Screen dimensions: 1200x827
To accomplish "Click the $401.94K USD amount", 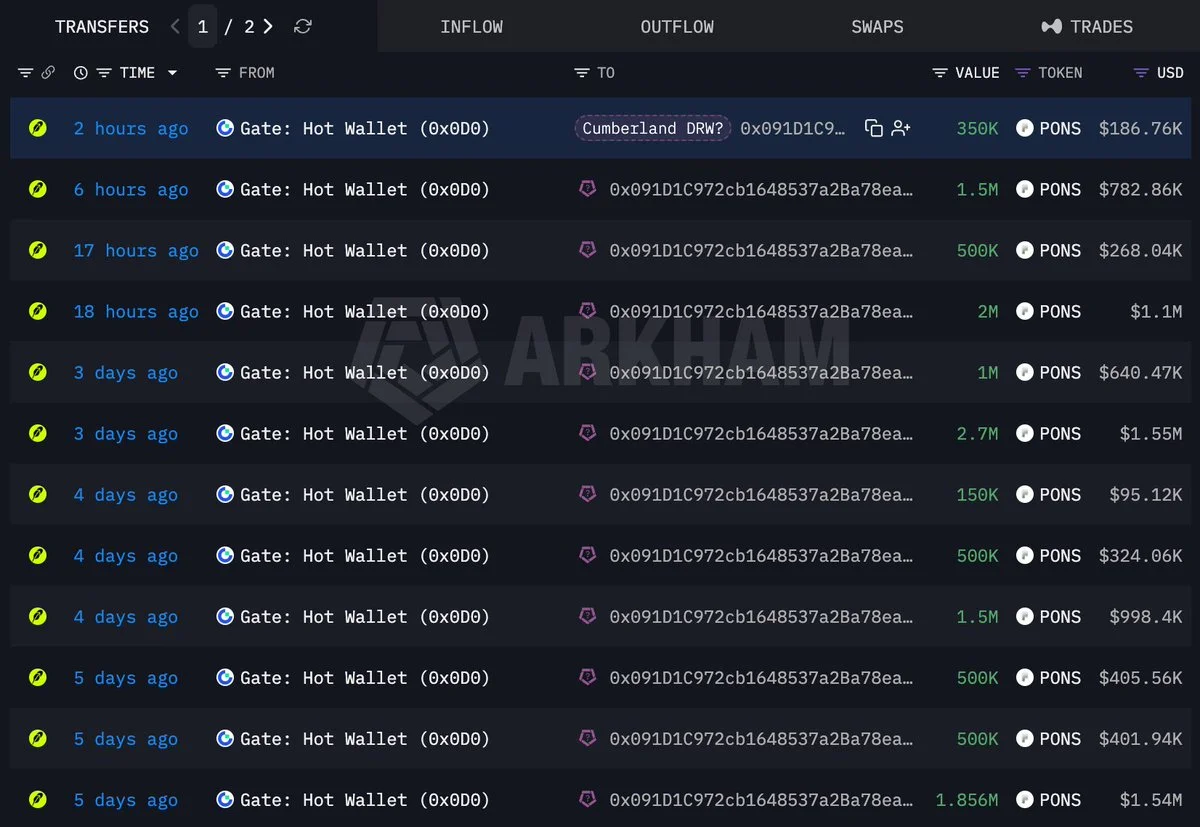I will point(1140,738).
